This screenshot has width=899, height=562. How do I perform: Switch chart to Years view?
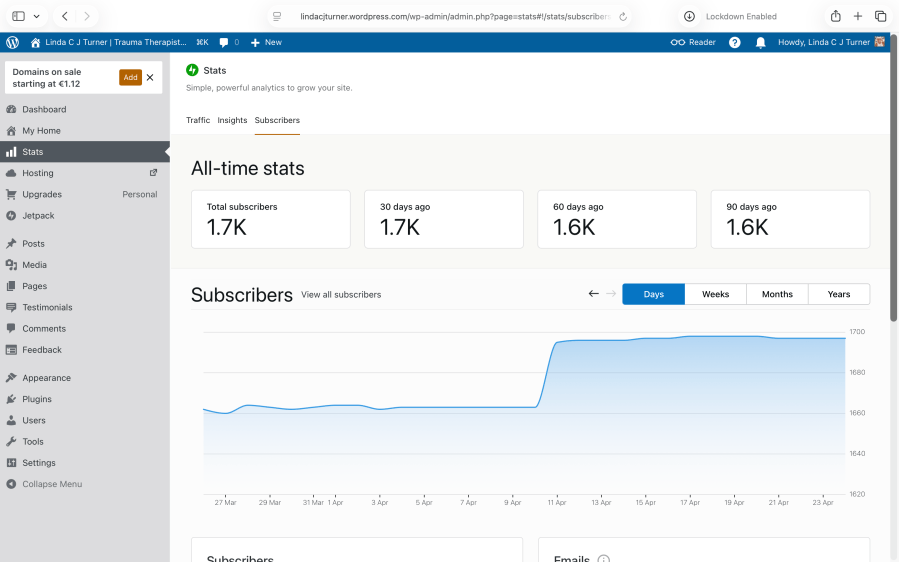[838, 294]
